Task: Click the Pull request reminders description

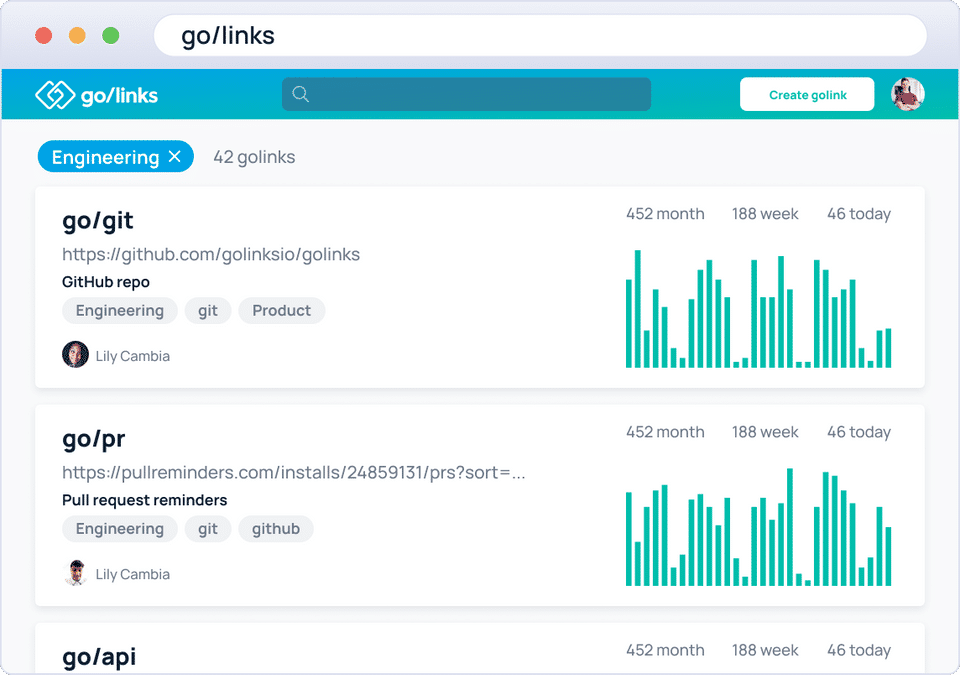Action: pos(144,500)
